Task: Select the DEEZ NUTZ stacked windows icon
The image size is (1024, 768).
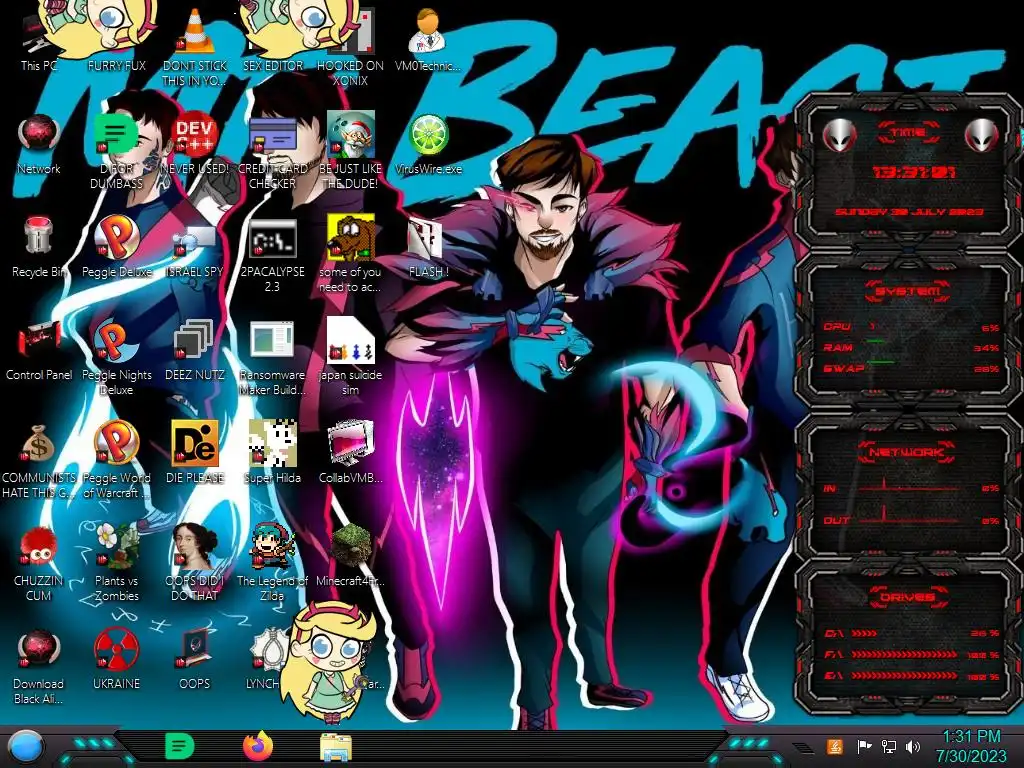Action: (x=195, y=350)
